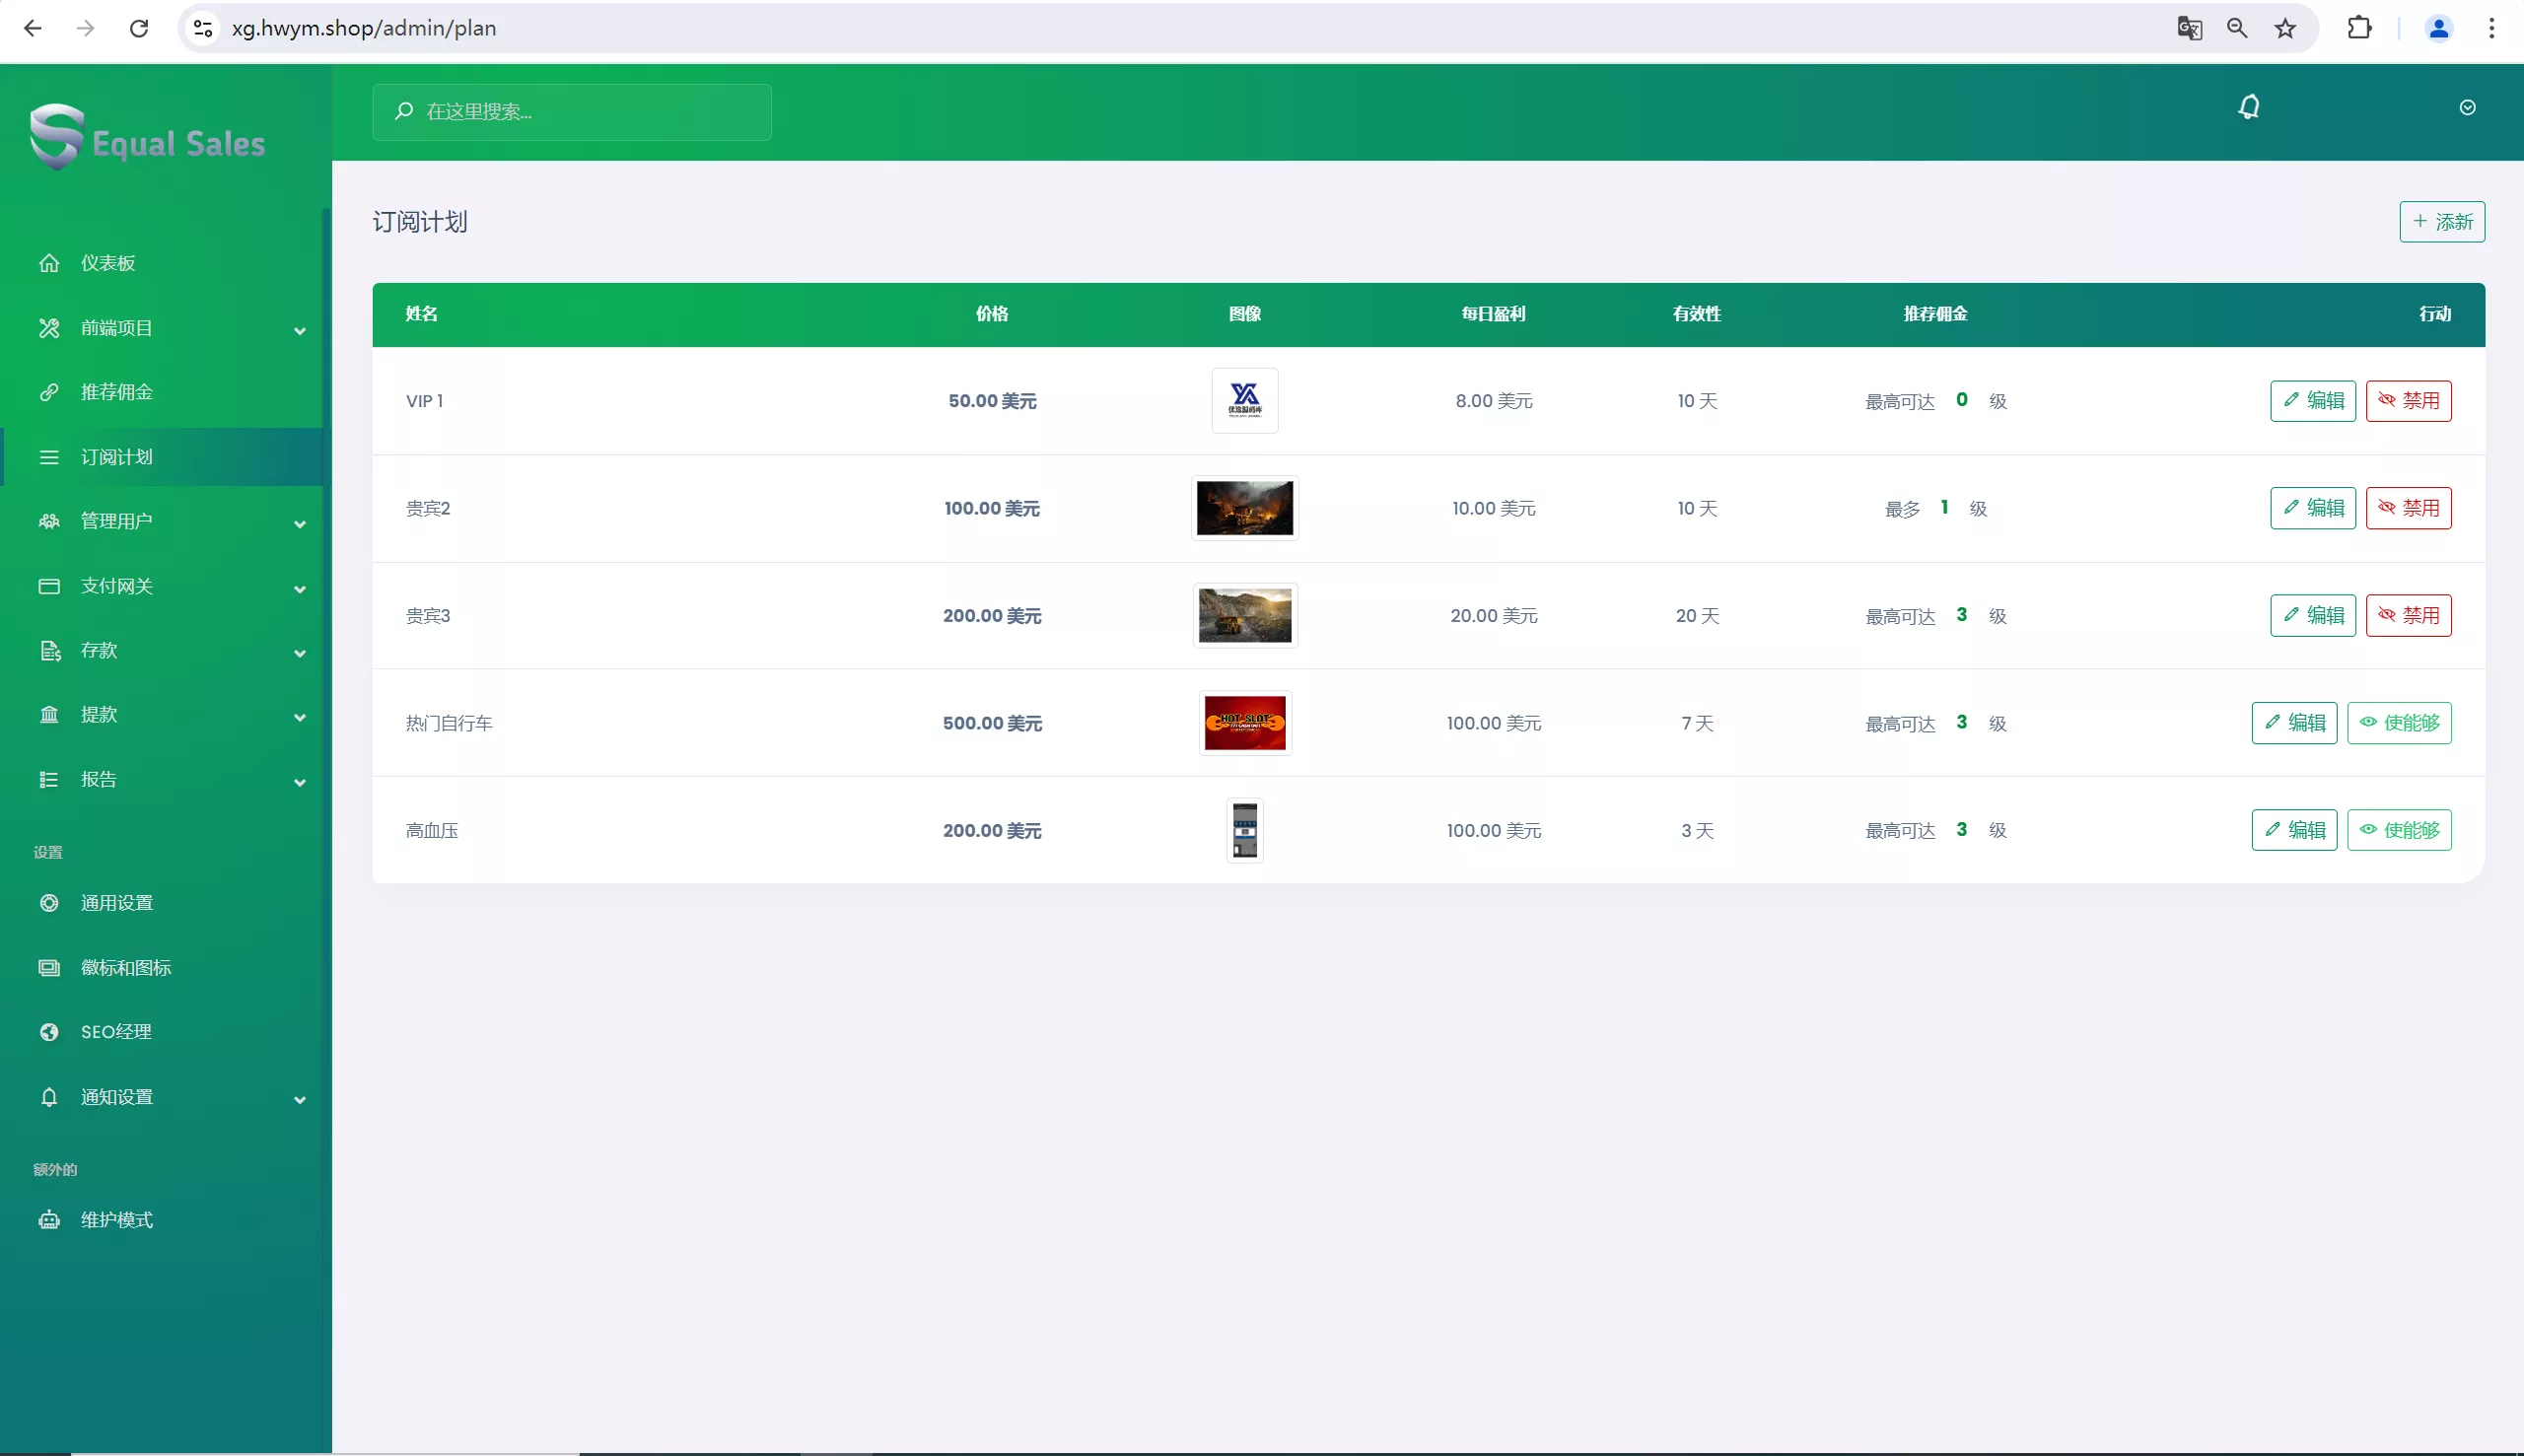Click the Equal Sales logo
The width and height of the screenshot is (2524, 1456).
pyautogui.click(x=148, y=138)
